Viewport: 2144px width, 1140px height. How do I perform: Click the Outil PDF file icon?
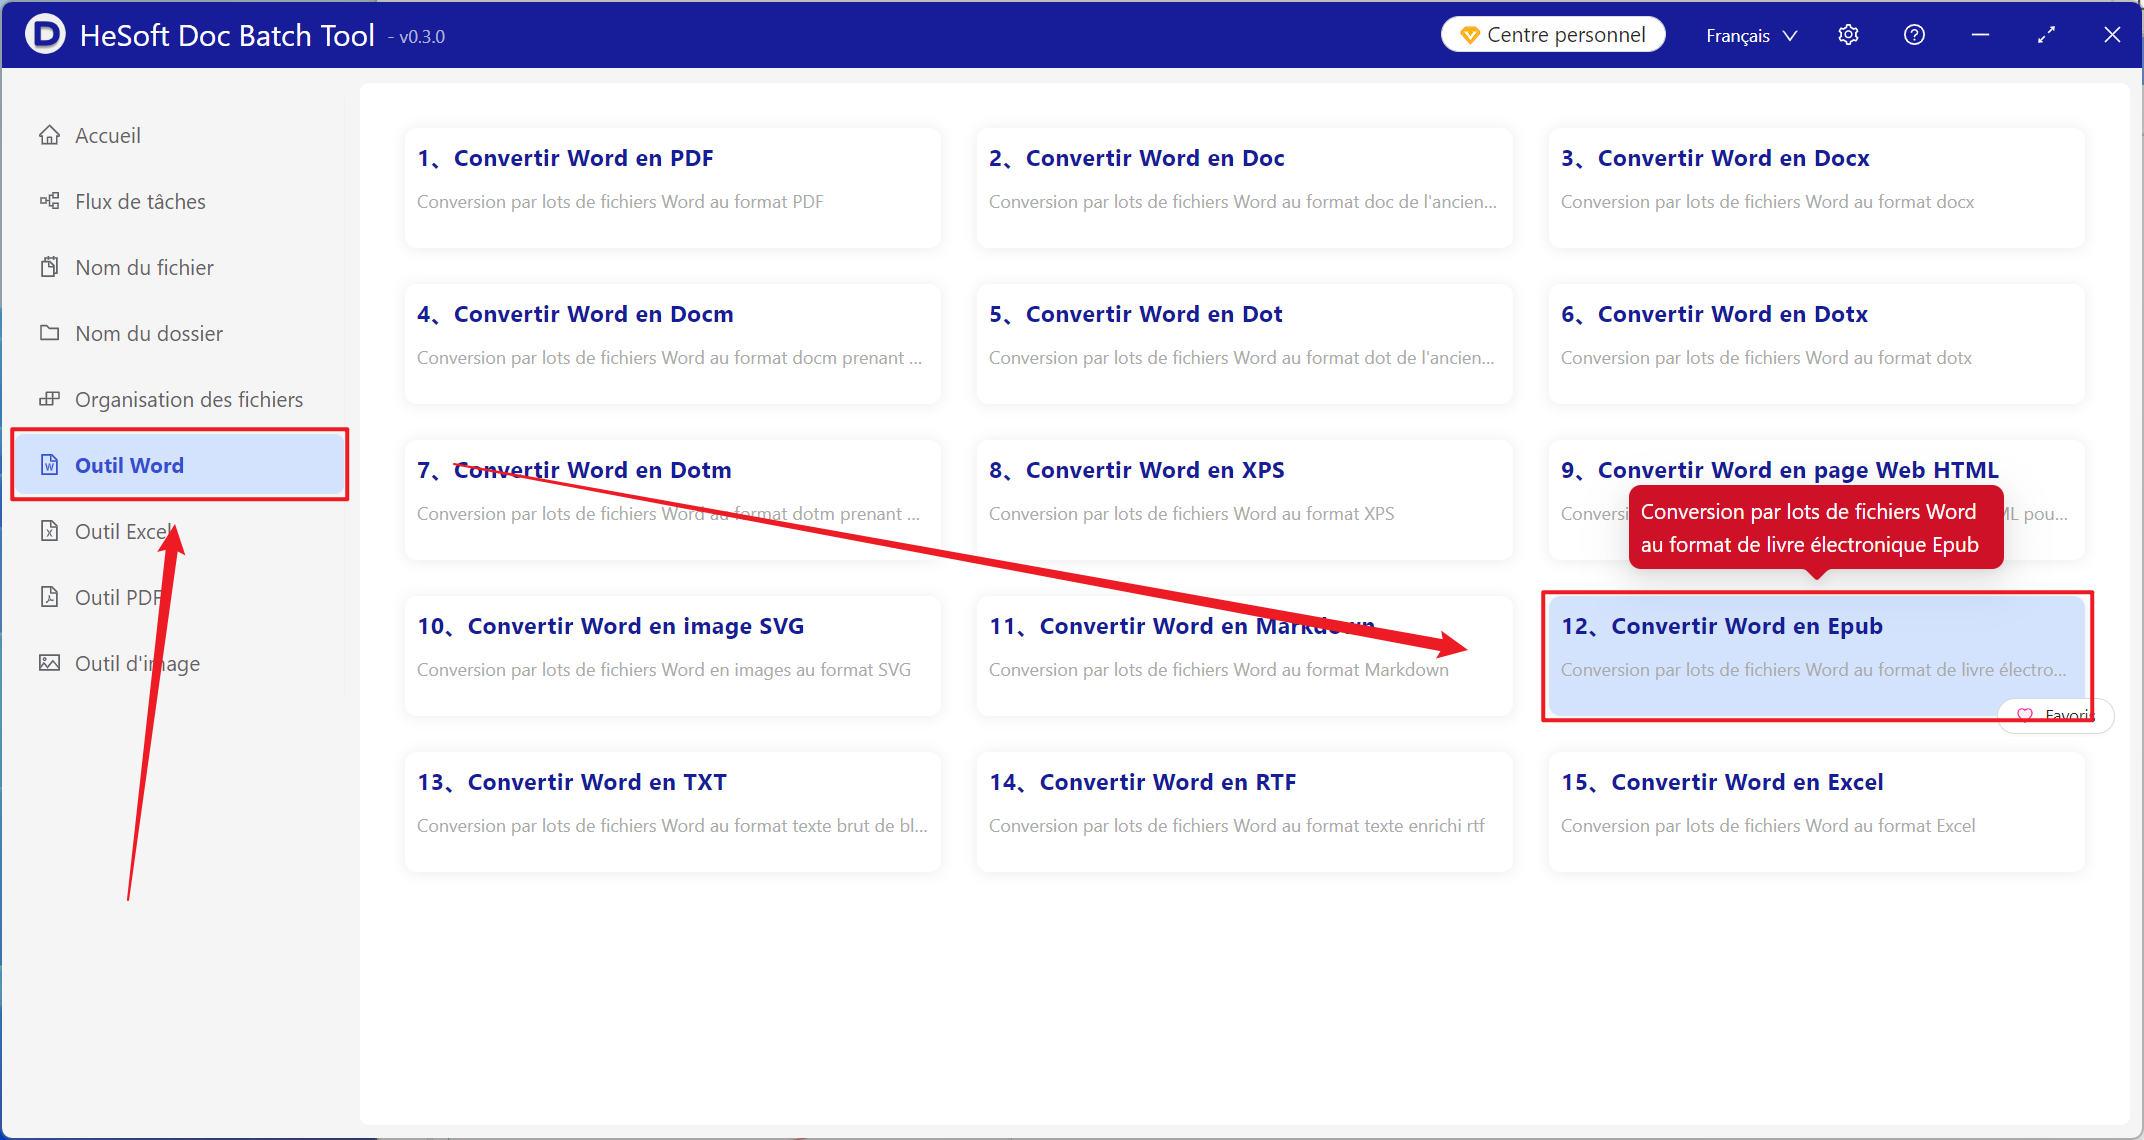tap(49, 597)
